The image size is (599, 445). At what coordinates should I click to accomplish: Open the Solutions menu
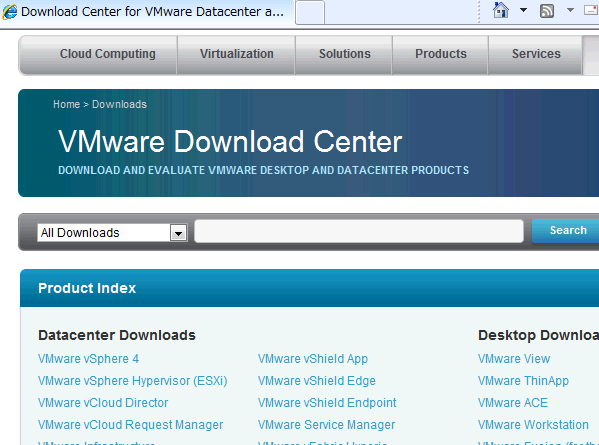click(345, 54)
